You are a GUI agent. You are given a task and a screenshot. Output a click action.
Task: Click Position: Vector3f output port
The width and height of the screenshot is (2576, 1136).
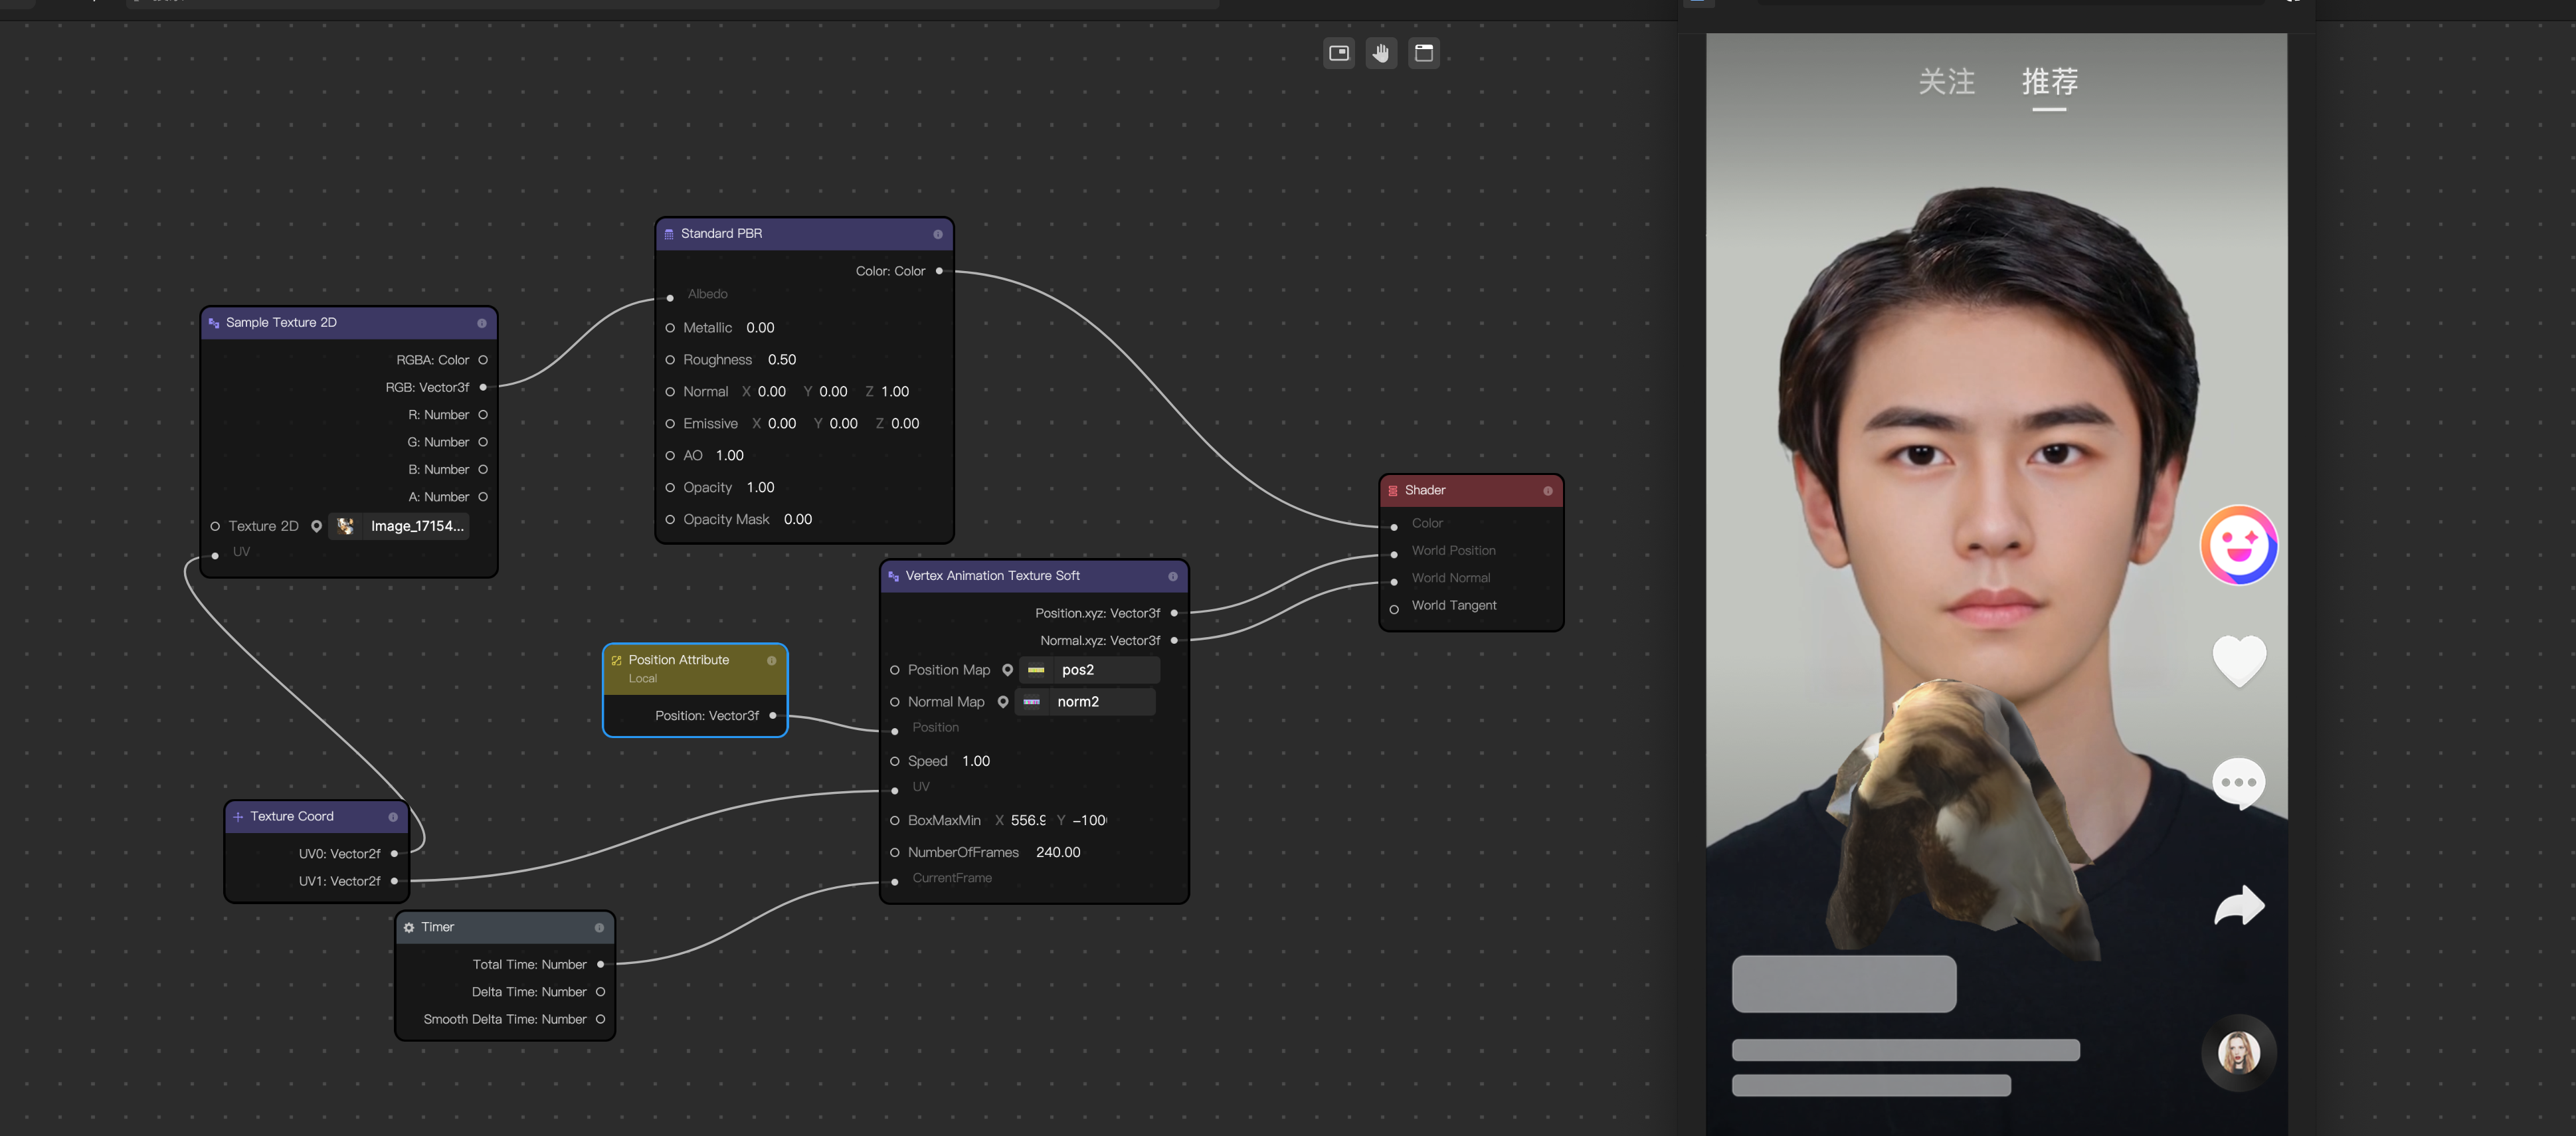pos(773,716)
